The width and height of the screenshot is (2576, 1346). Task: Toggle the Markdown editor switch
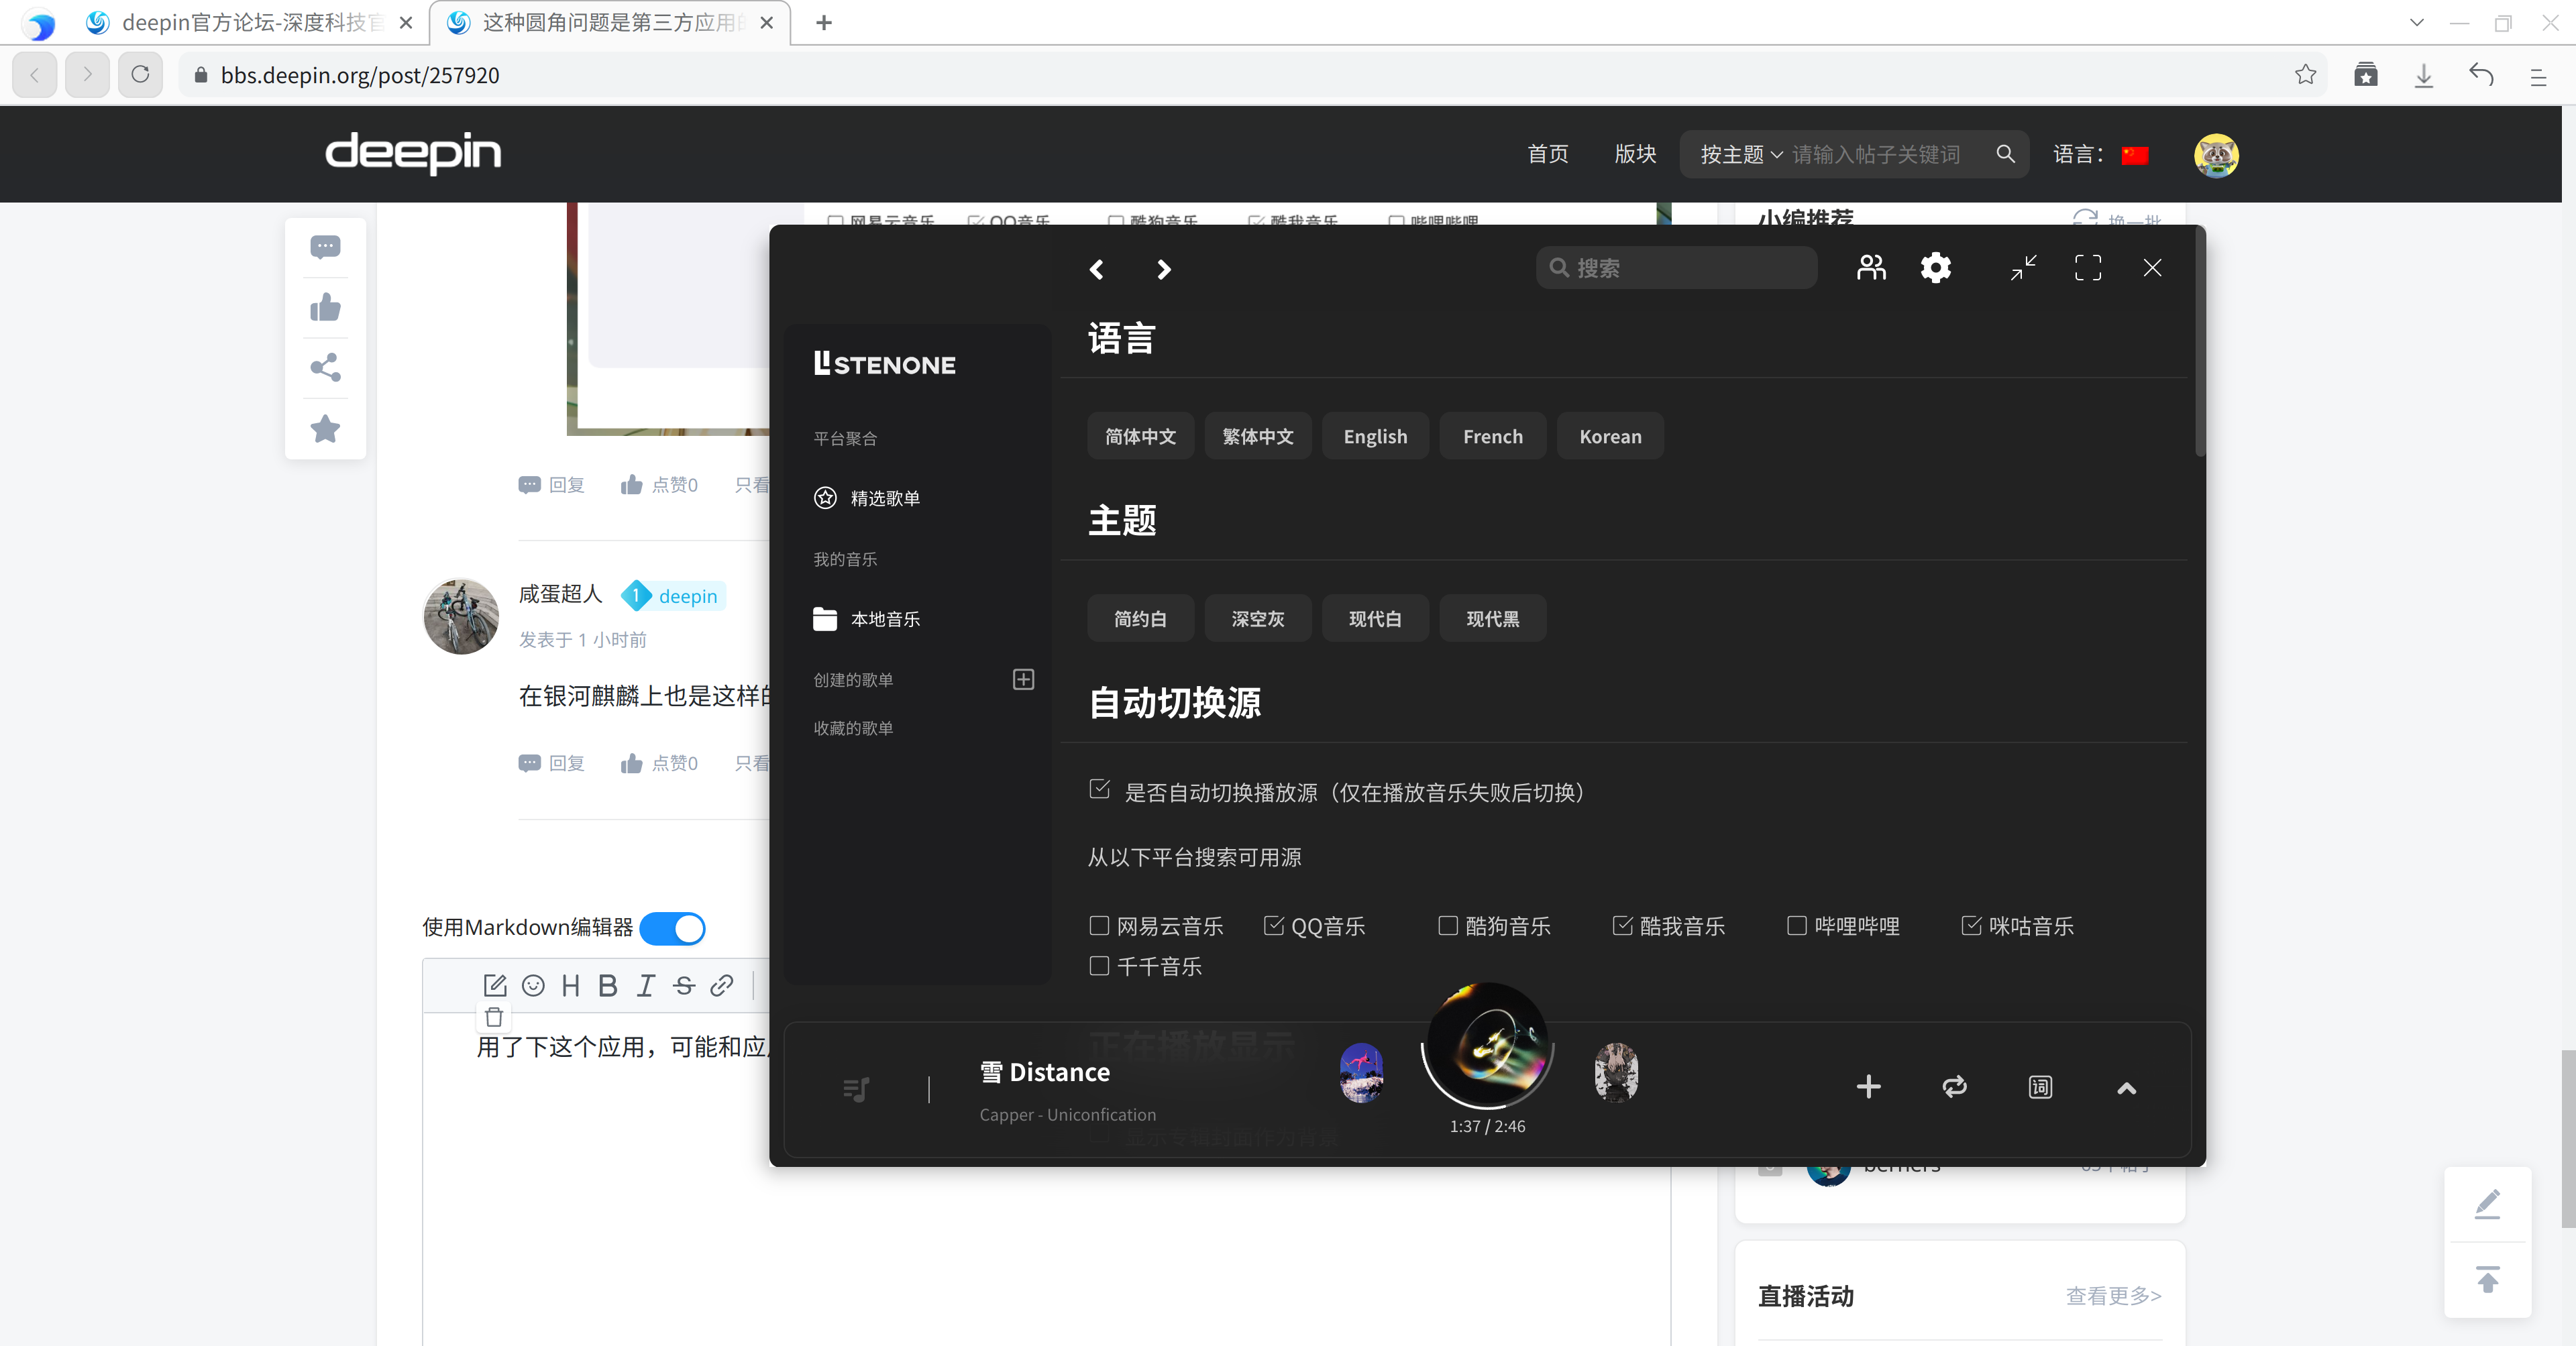[x=673, y=928]
